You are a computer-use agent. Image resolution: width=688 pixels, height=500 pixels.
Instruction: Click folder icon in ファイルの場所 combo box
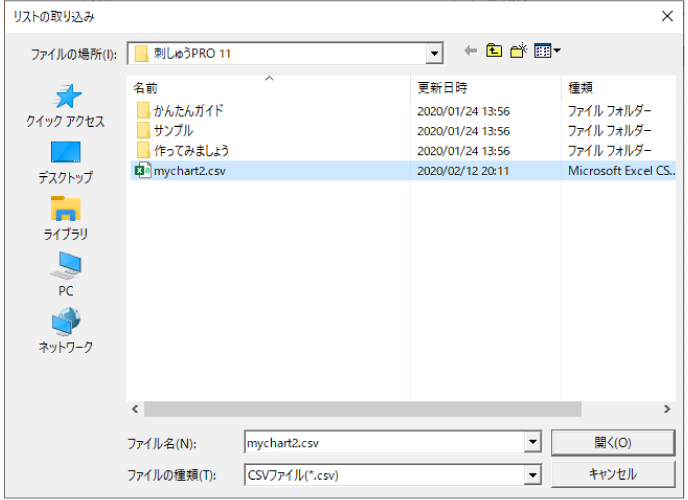point(141,54)
